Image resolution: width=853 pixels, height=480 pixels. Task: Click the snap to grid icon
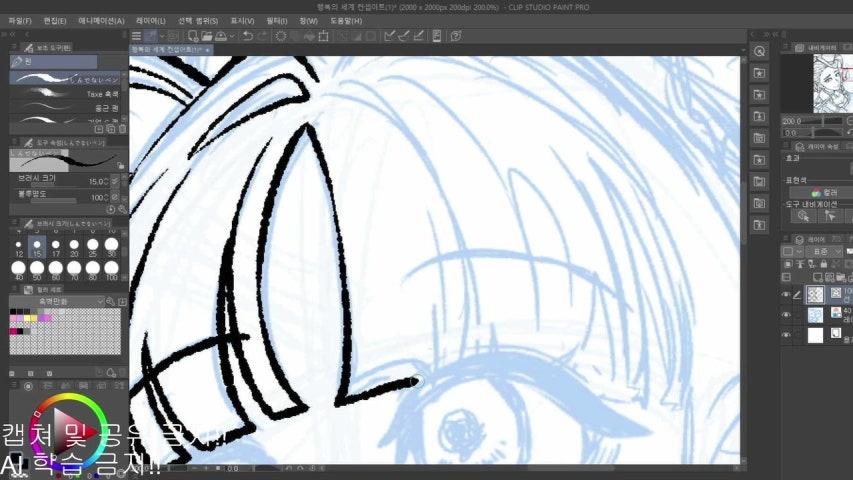point(419,36)
